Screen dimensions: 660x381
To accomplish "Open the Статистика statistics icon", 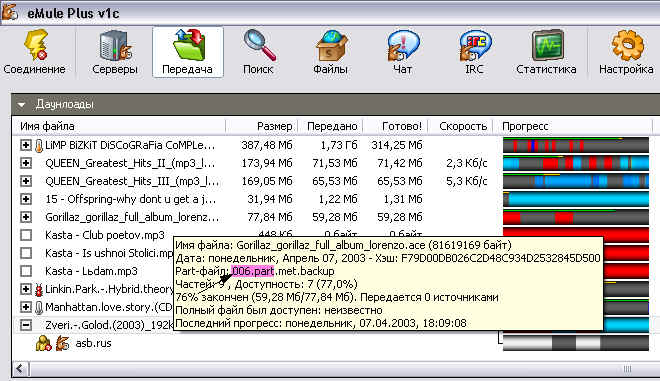I will click(x=546, y=52).
